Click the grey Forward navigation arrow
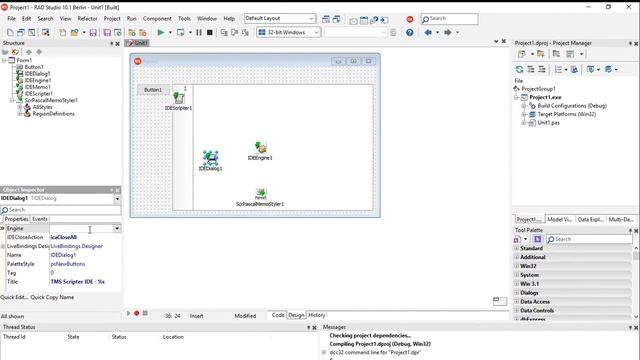640x360 pixels. 448,32
